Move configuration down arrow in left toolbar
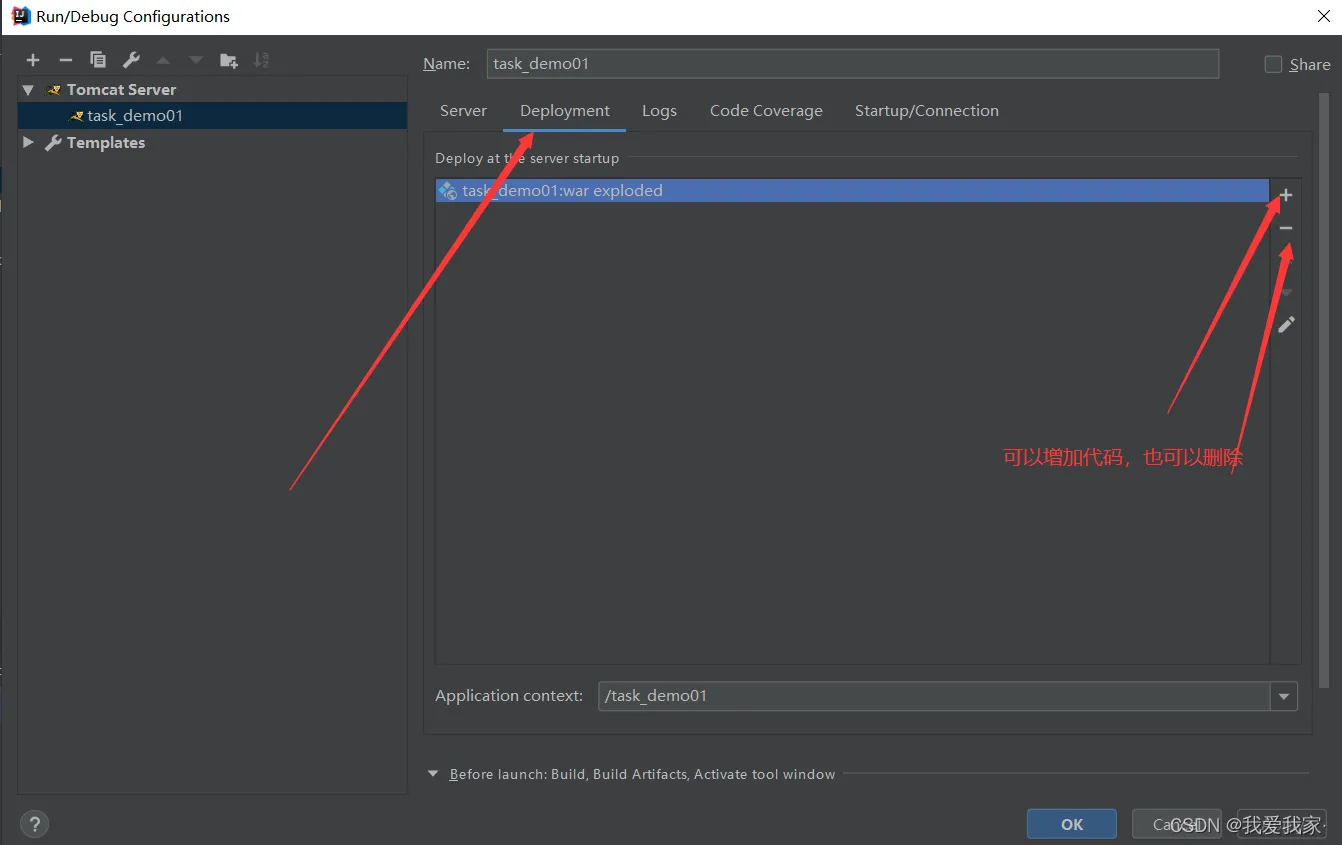Screen dimensions: 1342x845 (196, 61)
